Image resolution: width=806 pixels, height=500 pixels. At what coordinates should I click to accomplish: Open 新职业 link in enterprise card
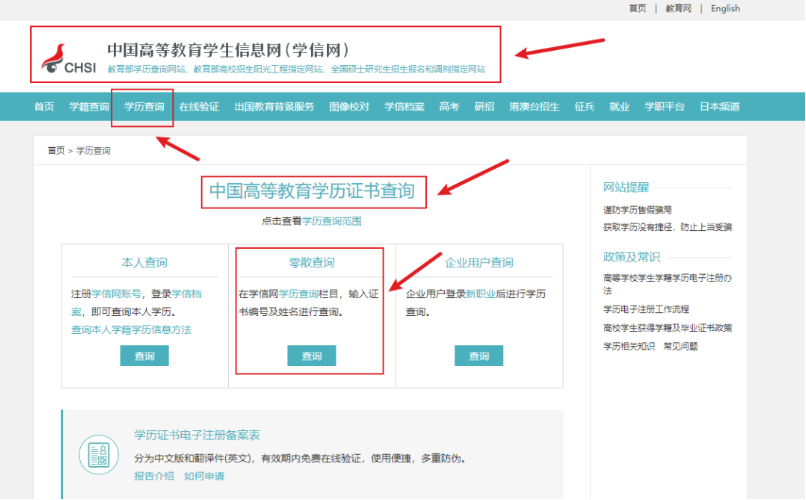coord(481,293)
